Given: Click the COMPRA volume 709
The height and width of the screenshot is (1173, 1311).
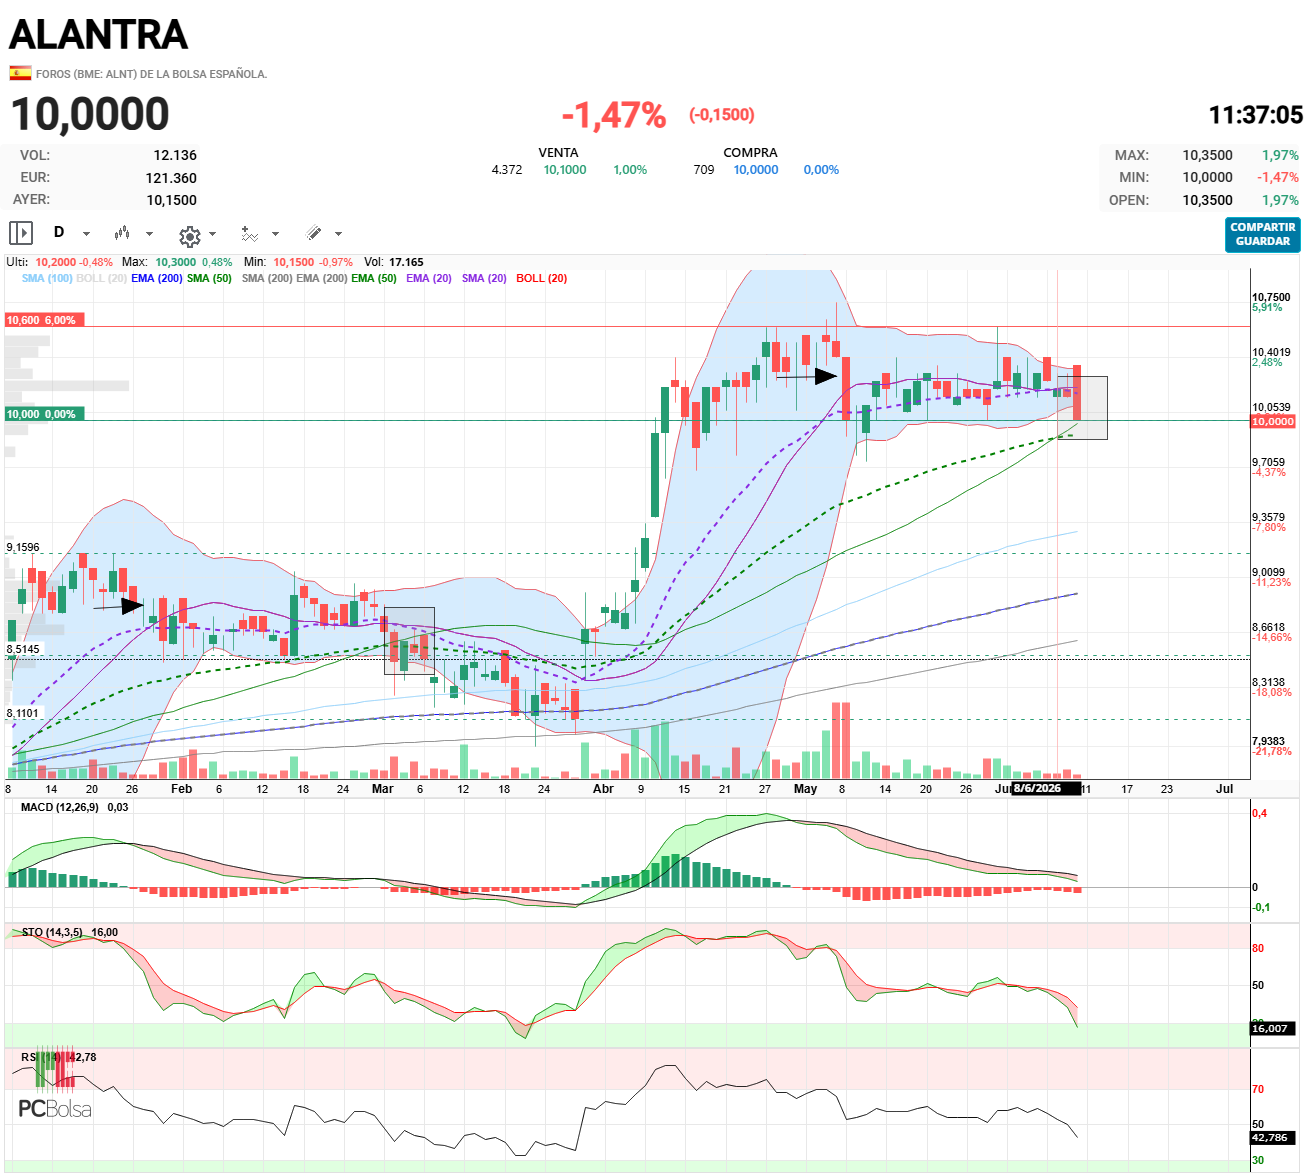Looking at the screenshot, I should point(704,170).
